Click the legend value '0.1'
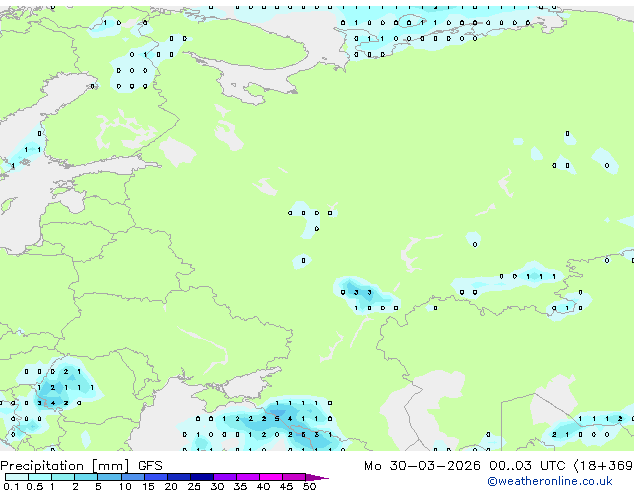The height and width of the screenshot is (490, 634). tap(11, 486)
